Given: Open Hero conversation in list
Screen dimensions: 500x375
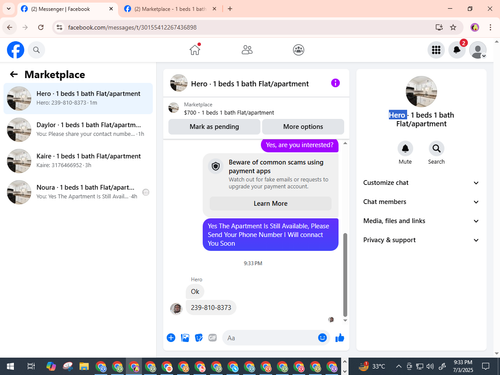Looking at the screenshot, I should click(x=78, y=98).
